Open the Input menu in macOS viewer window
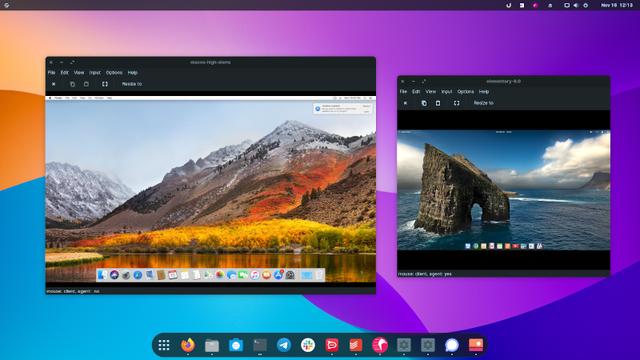Image resolution: width=640 pixels, height=360 pixels. click(x=95, y=73)
